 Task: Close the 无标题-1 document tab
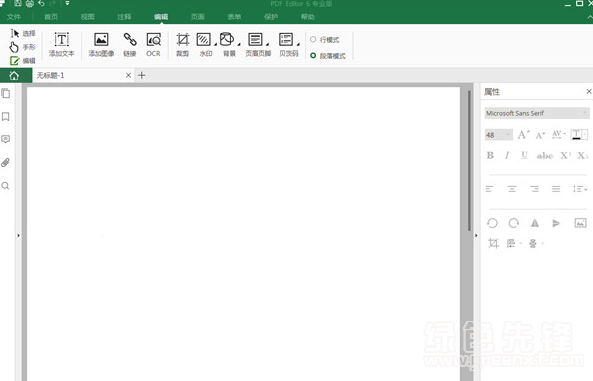pyautogui.click(x=128, y=75)
